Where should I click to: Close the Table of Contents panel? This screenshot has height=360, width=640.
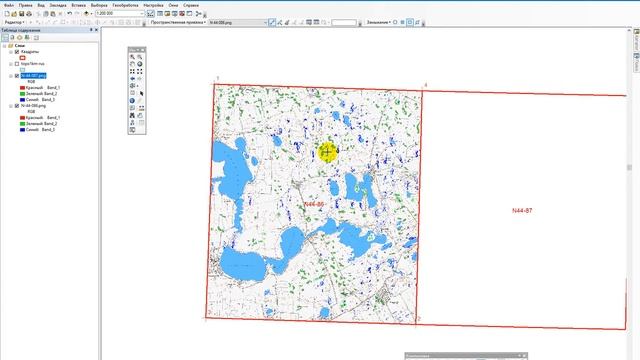click(96, 30)
